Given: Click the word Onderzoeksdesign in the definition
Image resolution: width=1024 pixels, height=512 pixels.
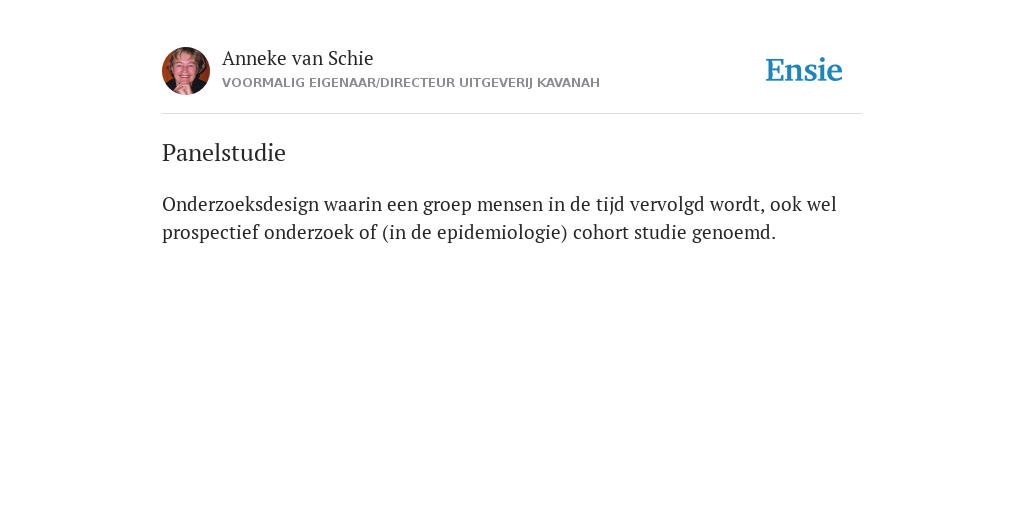Looking at the screenshot, I should tap(240, 205).
